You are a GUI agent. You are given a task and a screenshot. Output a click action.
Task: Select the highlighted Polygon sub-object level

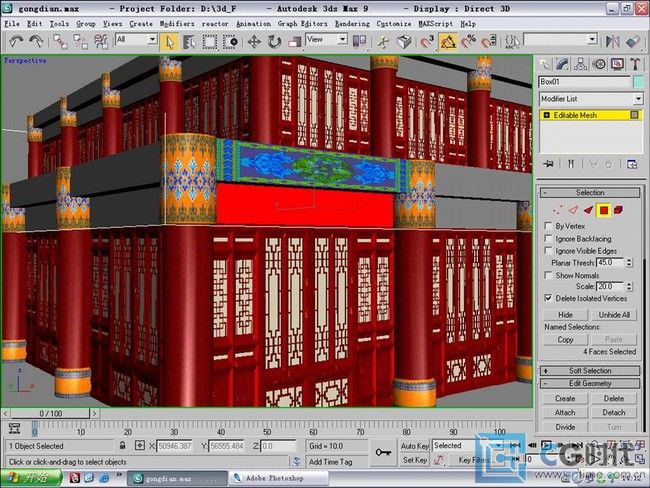point(604,210)
